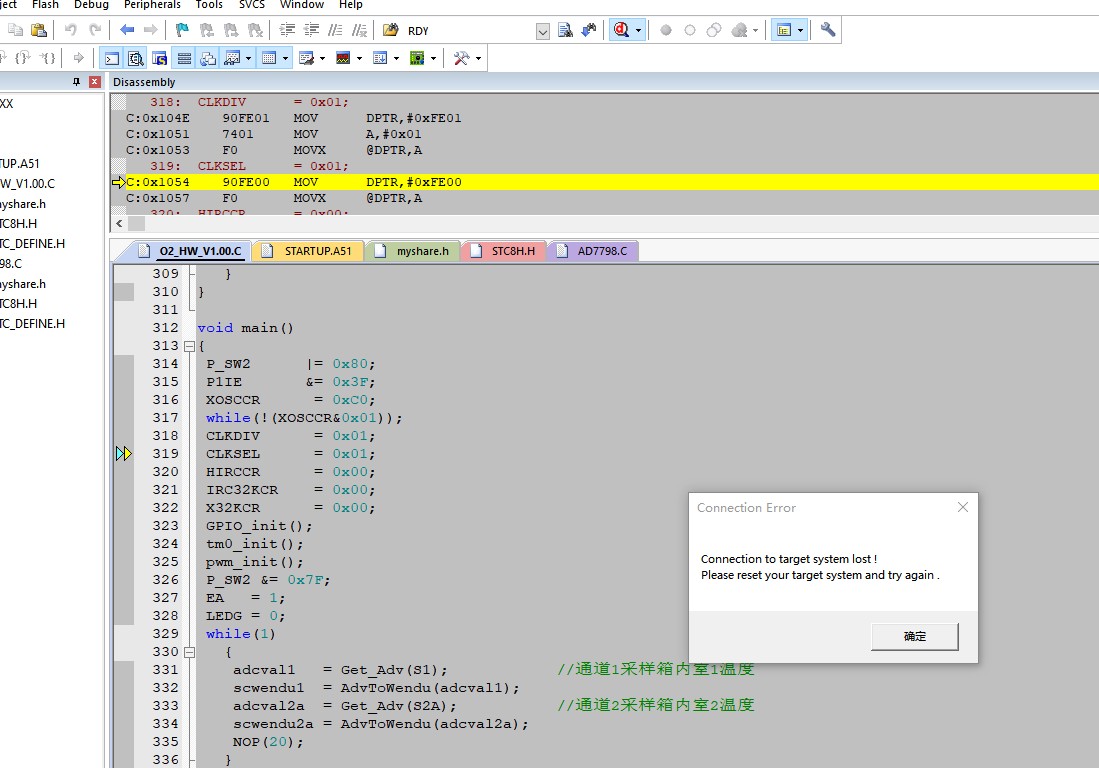Viewport: 1099px width, 768px height.
Task: Close the Connection Error dialog
Action: (x=963, y=507)
